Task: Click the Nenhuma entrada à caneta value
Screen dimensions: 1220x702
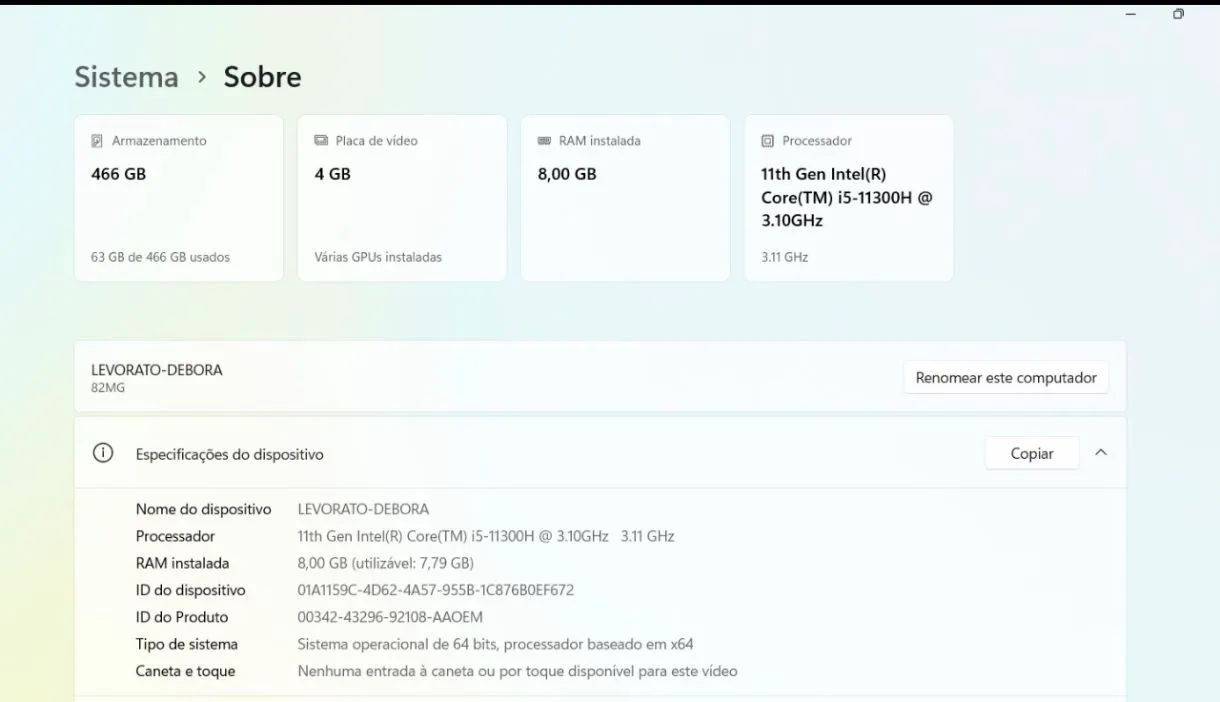Action: 518,671
